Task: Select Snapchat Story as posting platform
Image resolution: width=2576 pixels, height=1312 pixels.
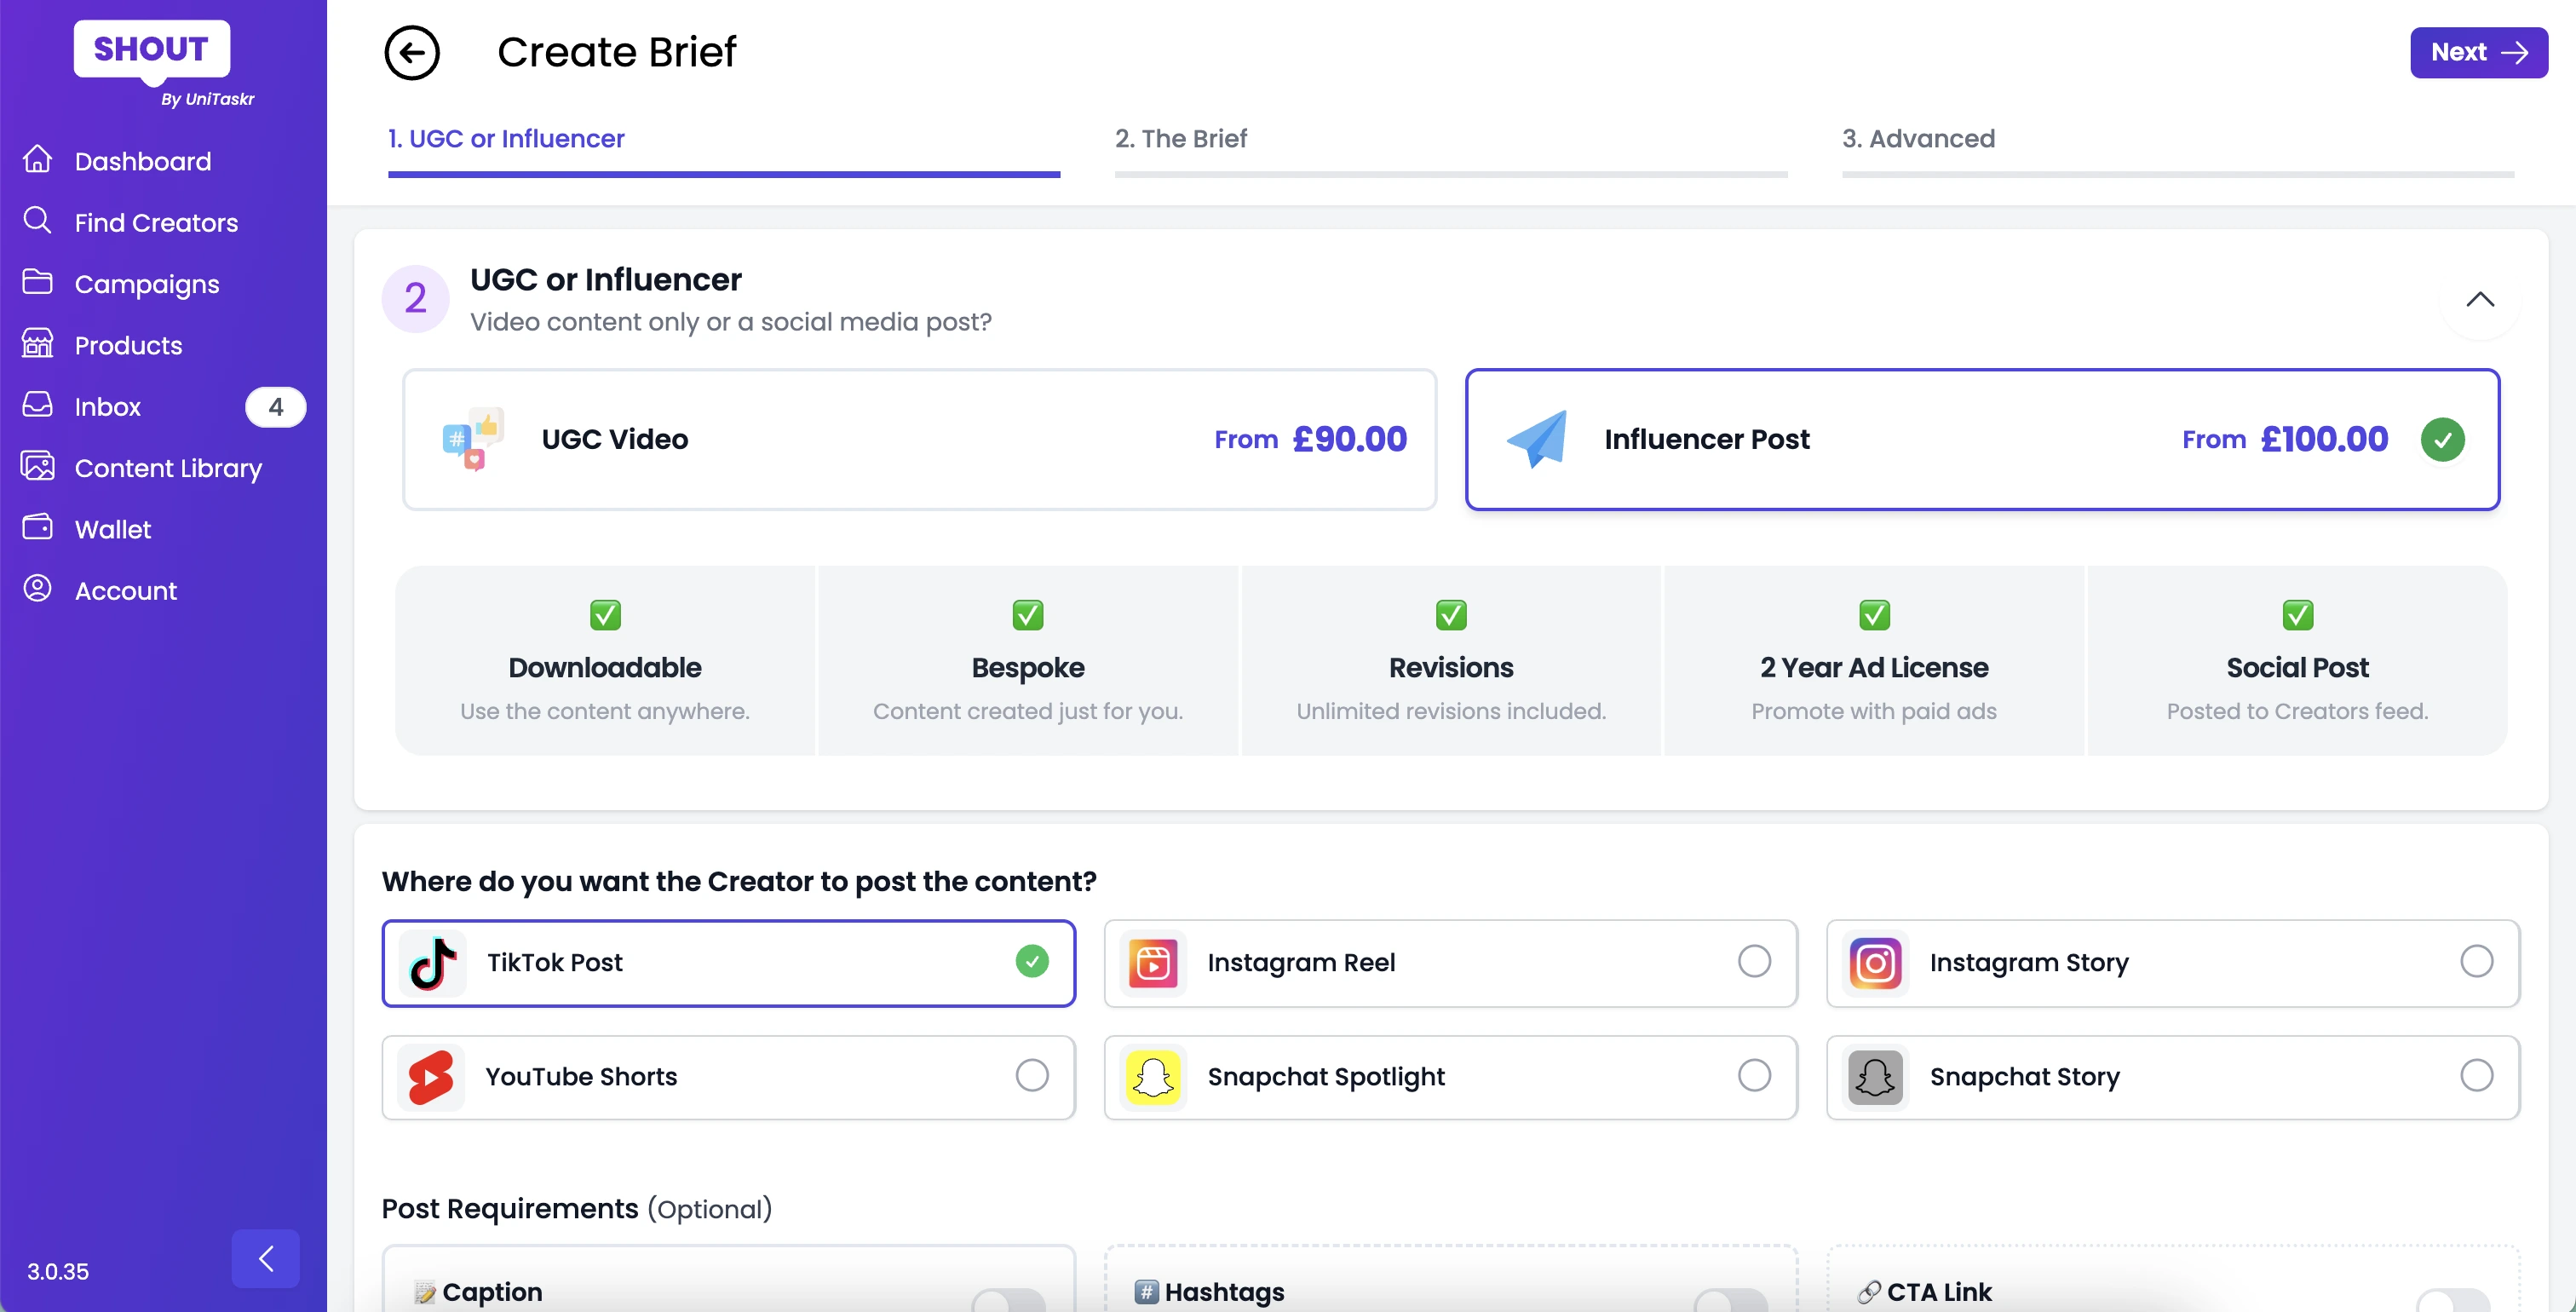Action: (x=2475, y=1076)
